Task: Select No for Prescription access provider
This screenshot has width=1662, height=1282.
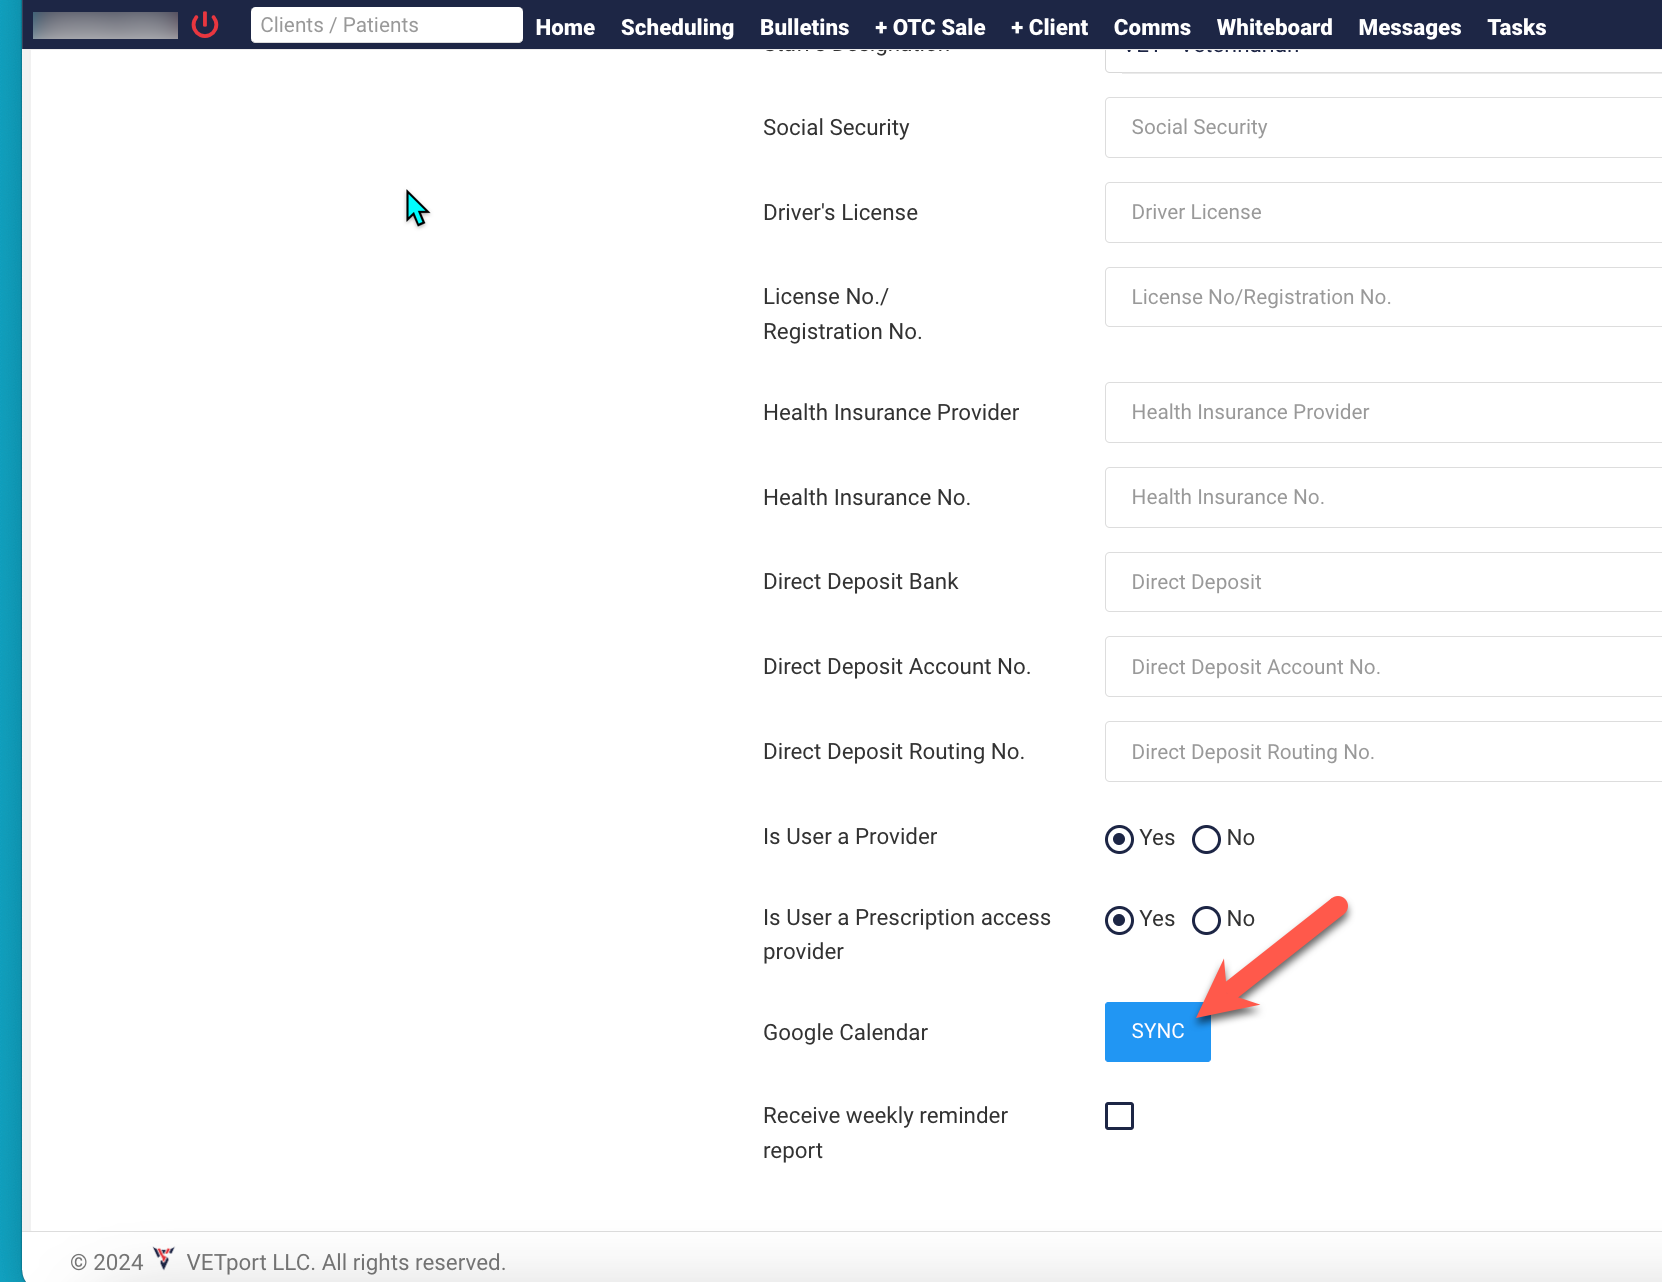Action: pyautogui.click(x=1206, y=920)
